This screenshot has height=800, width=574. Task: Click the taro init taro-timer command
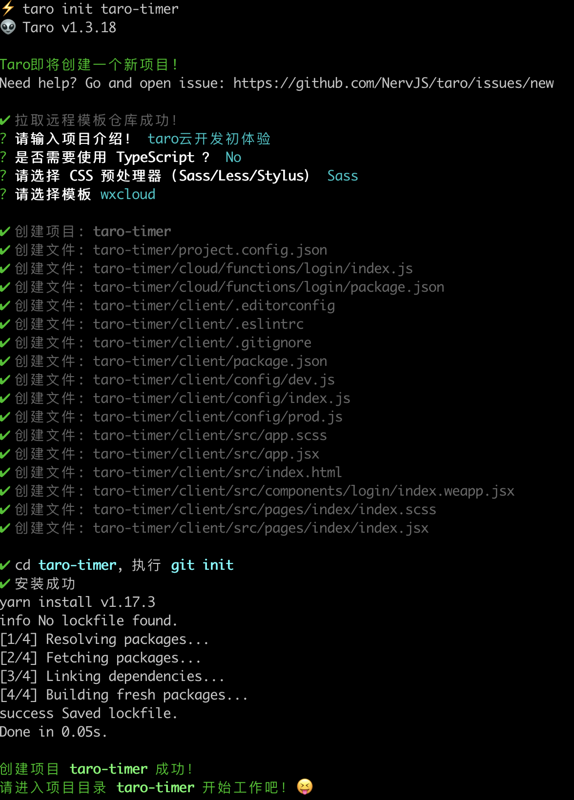coord(101,9)
